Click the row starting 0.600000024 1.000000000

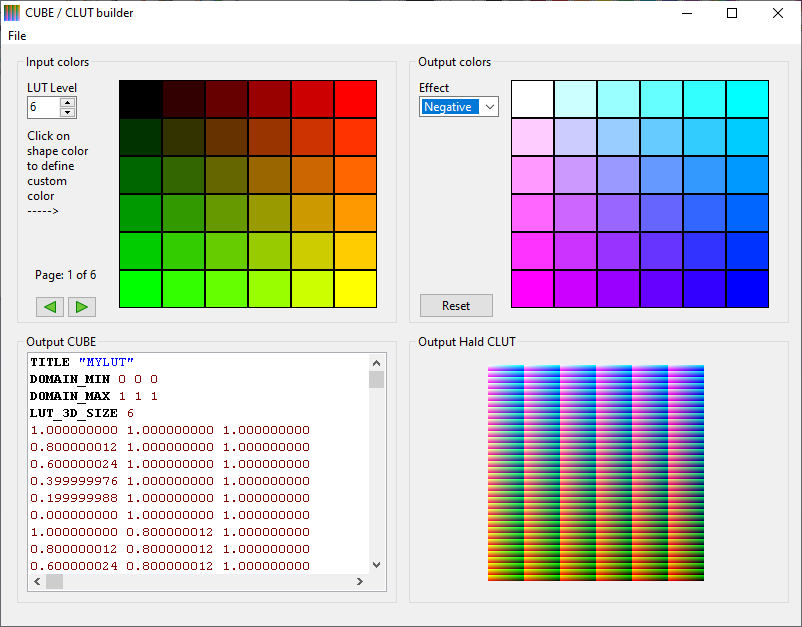click(170, 464)
